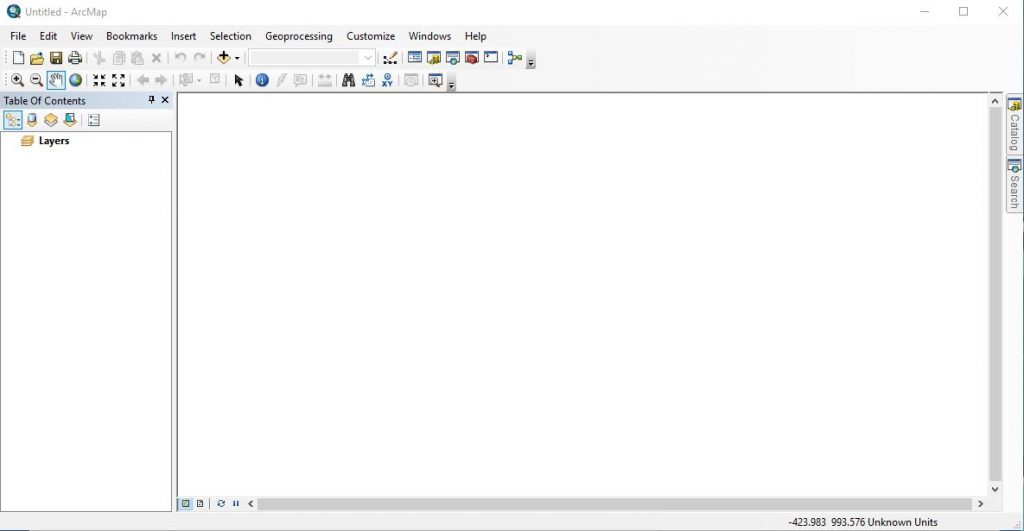1024x531 pixels.
Task: Open the View menu
Action: pos(82,36)
